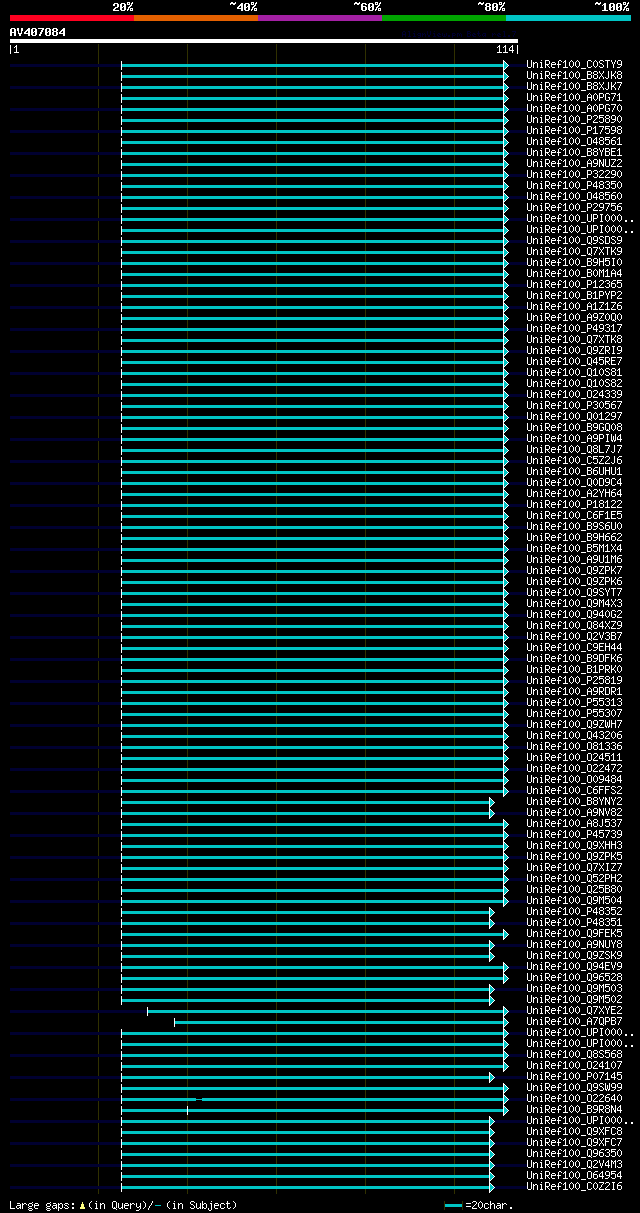
Task: Select UniRef100_C6F1E5 entry
Action: [x=574, y=515]
